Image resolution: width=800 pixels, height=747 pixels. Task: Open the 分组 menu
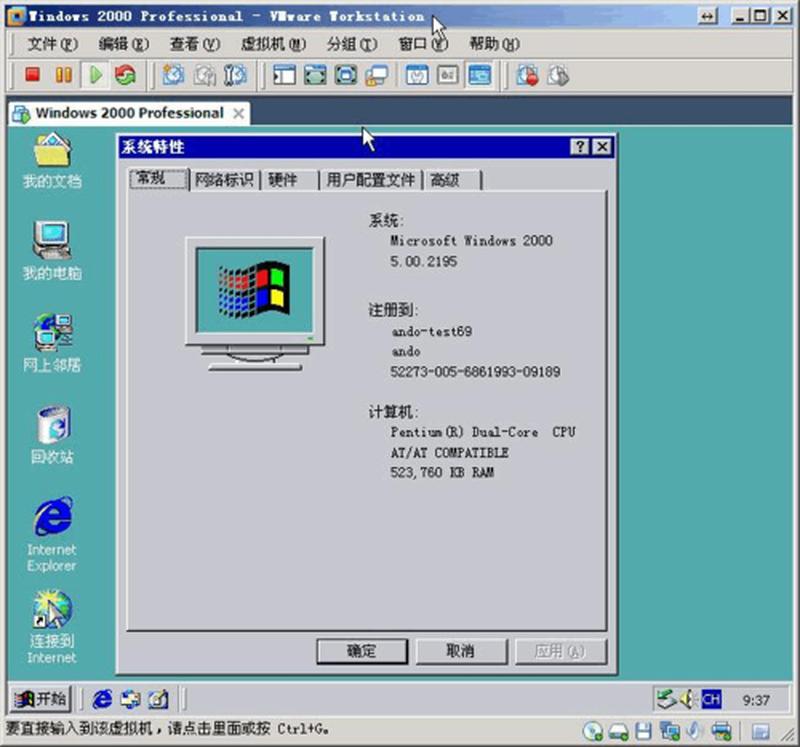(352, 44)
